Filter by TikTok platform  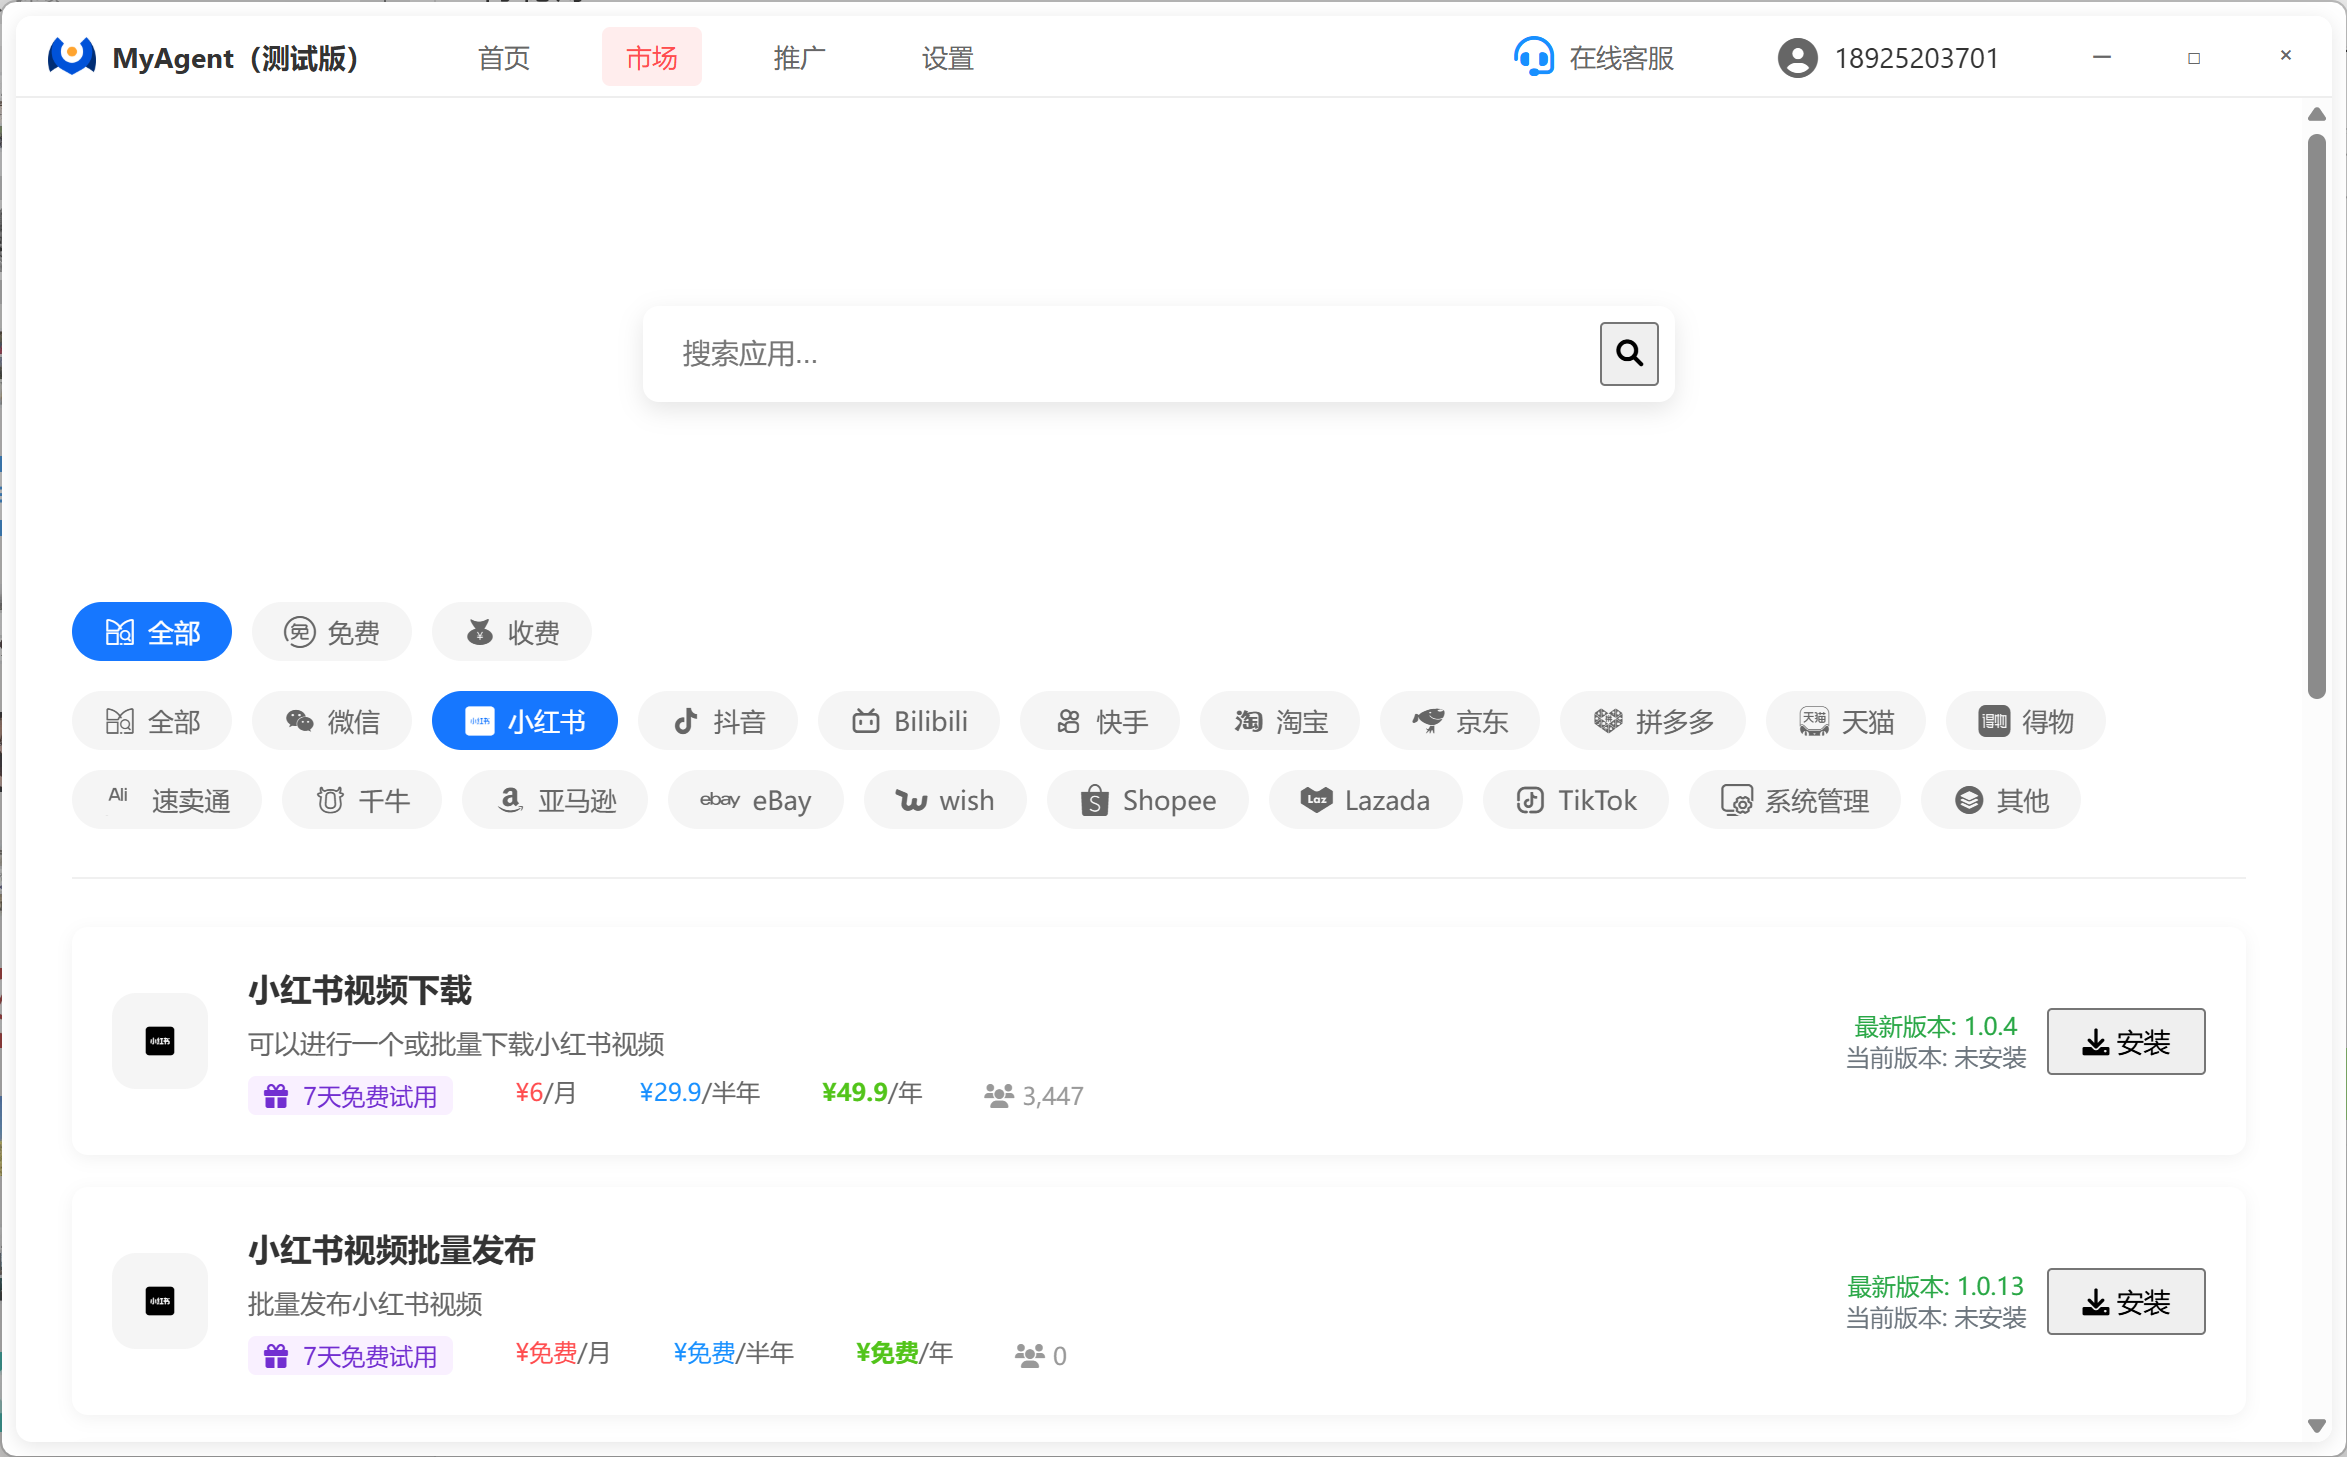[x=1575, y=800]
